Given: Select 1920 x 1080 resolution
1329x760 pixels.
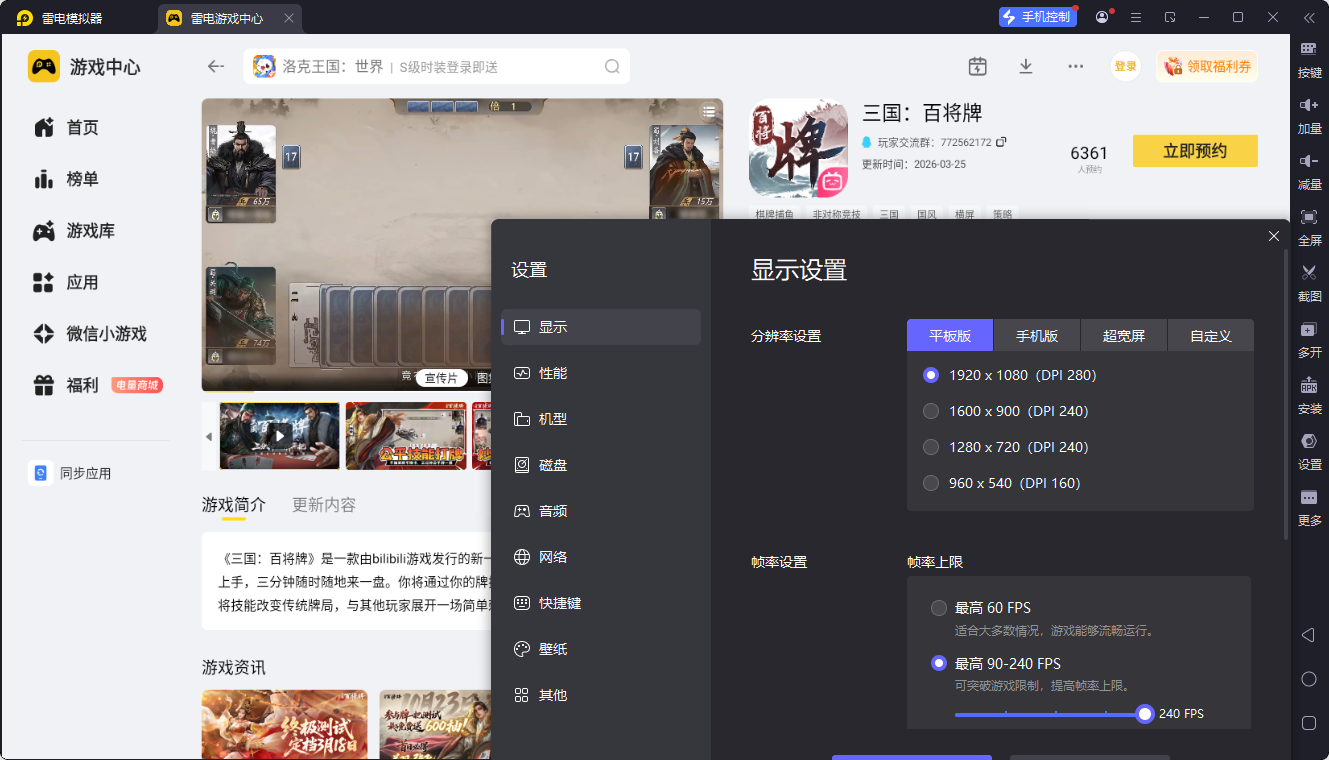Looking at the screenshot, I should (931, 375).
